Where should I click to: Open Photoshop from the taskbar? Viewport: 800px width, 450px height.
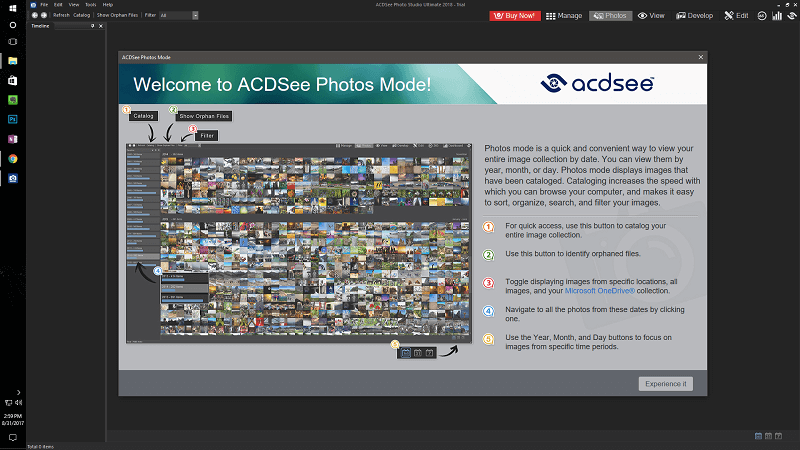[x=13, y=119]
